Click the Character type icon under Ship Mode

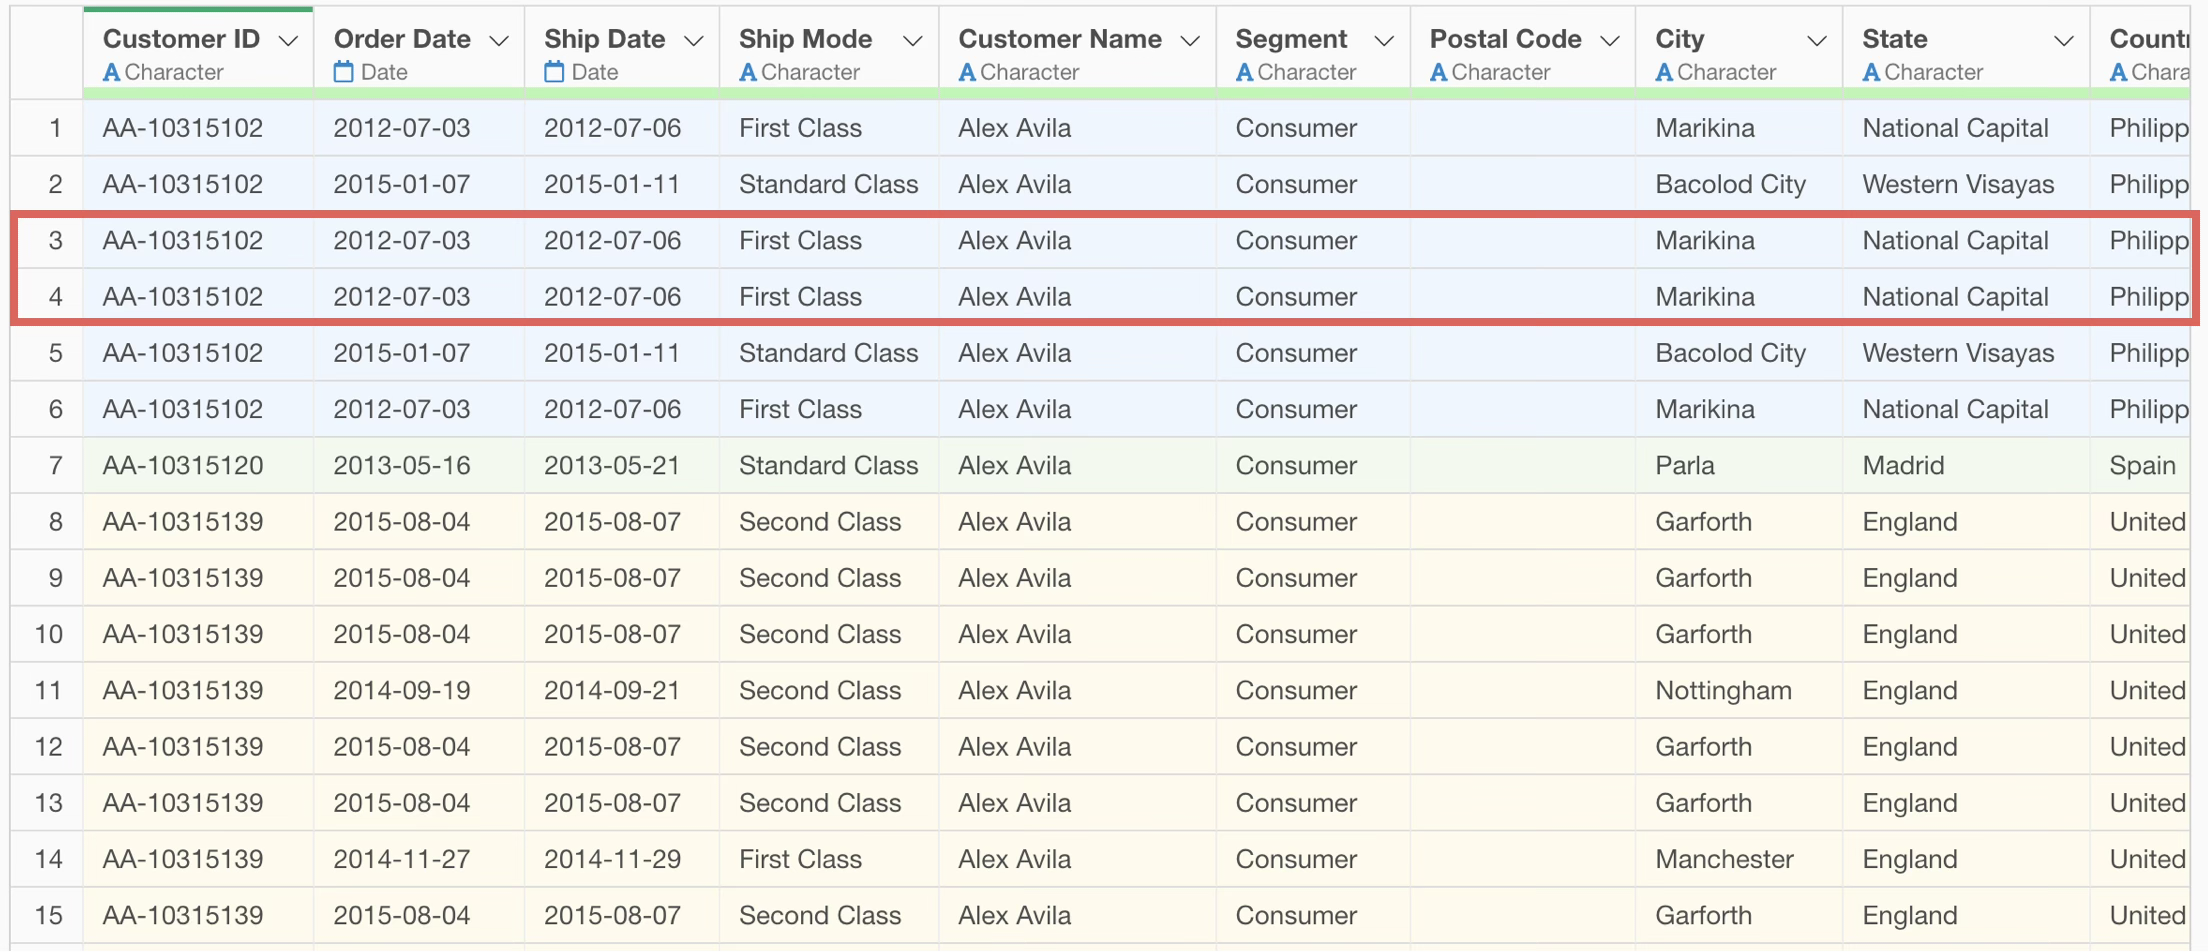(747, 72)
